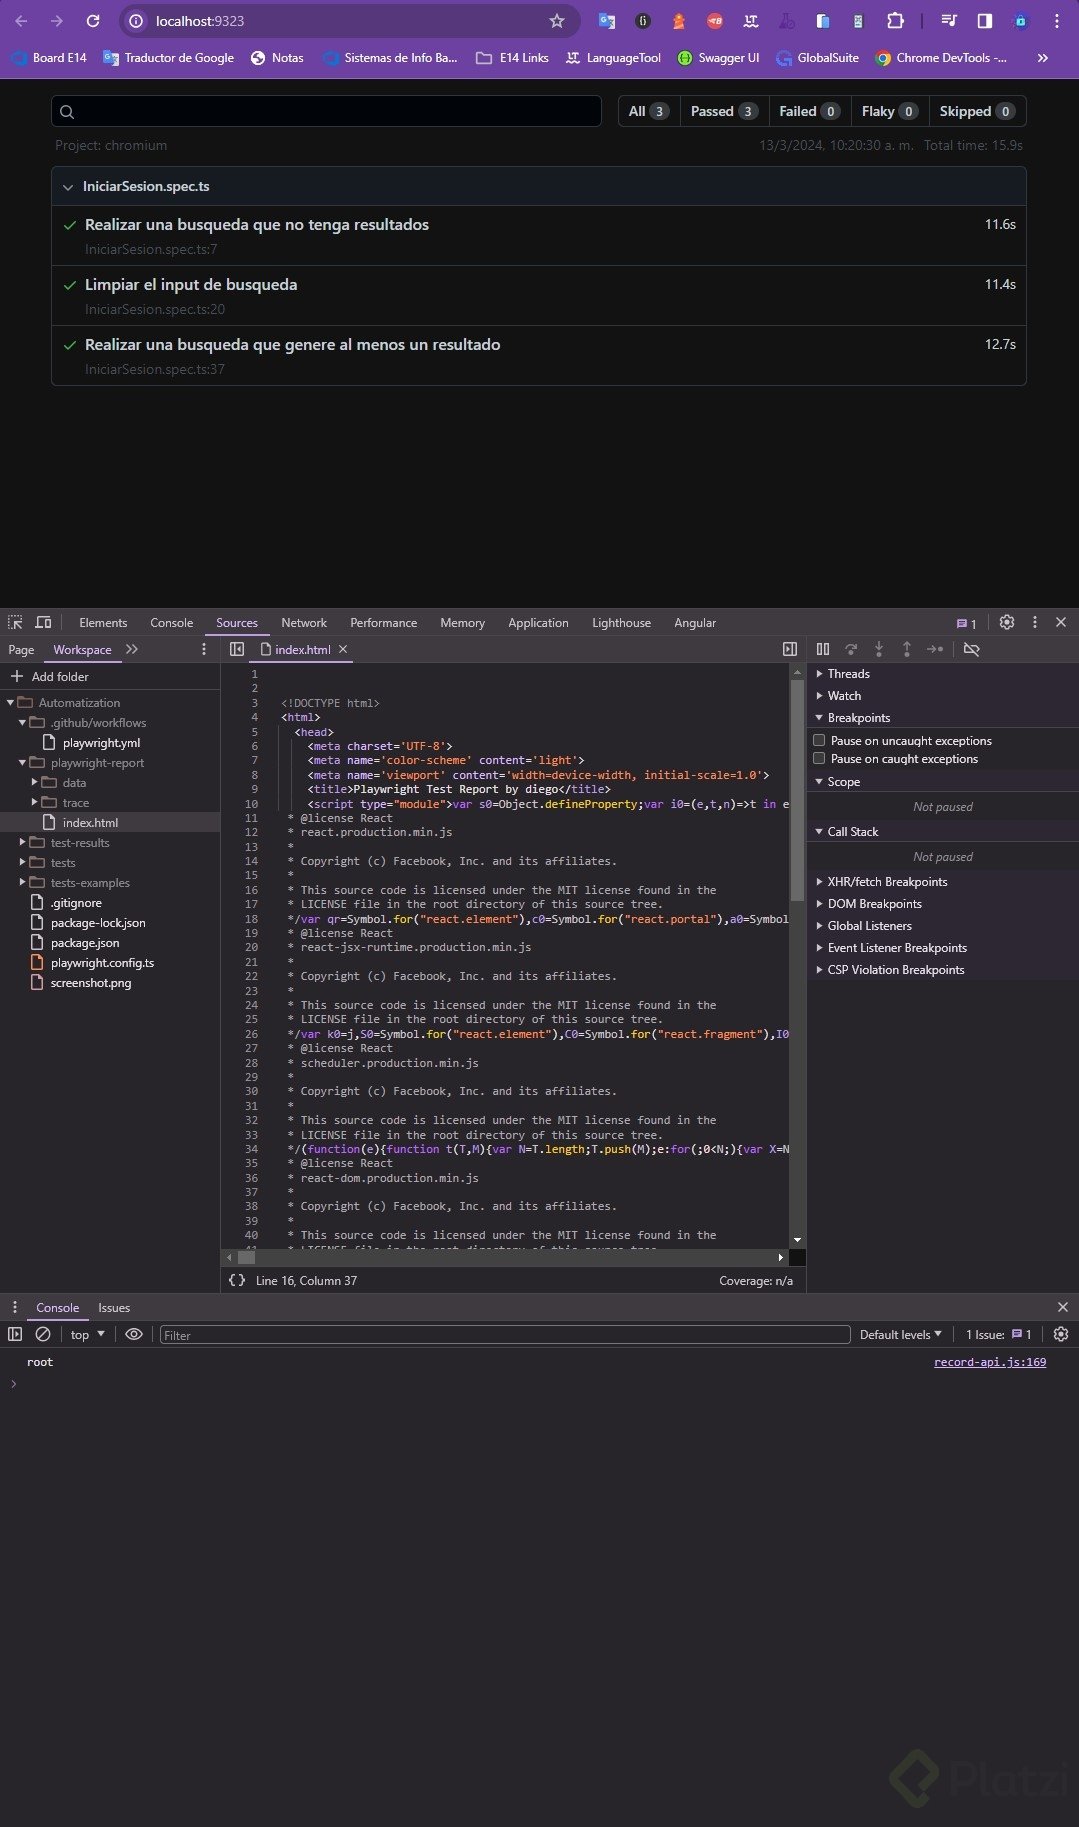This screenshot has height=1827, width=1079.
Task: Open the record-api.js:169 source link
Action: pyautogui.click(x=989, y=1362)
